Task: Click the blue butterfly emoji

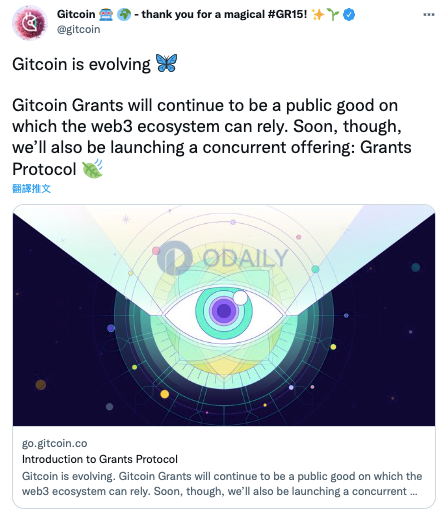Action: tap(167, 63)
